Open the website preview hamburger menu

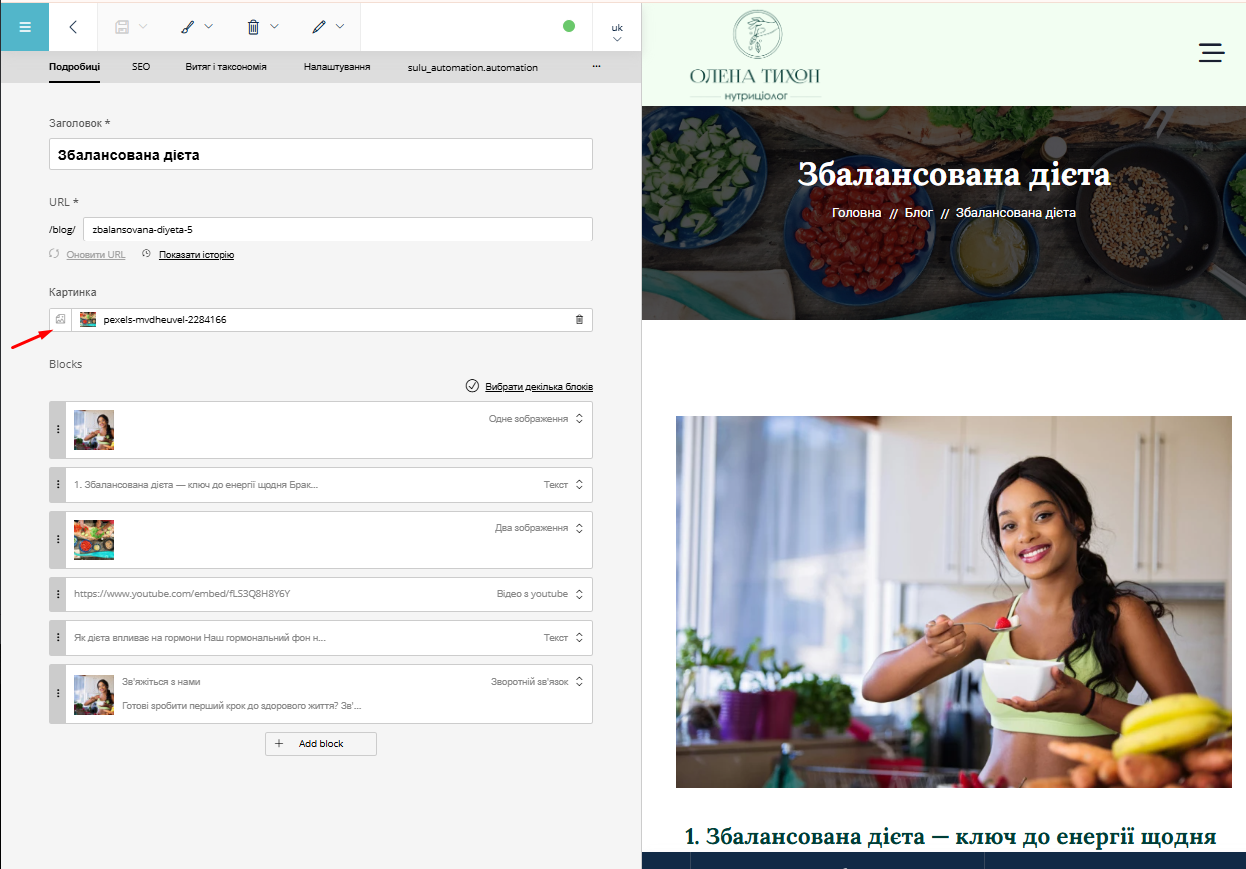(x=1211, y=54)
